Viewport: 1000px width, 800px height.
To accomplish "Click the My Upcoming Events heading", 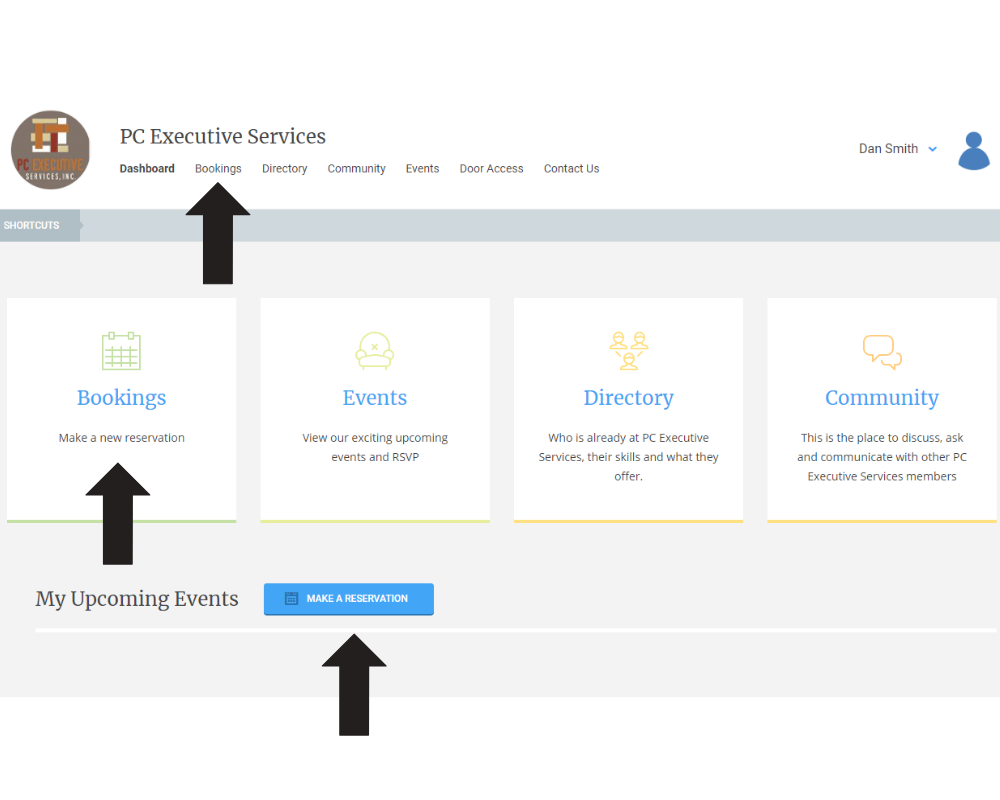I will 137,598.
